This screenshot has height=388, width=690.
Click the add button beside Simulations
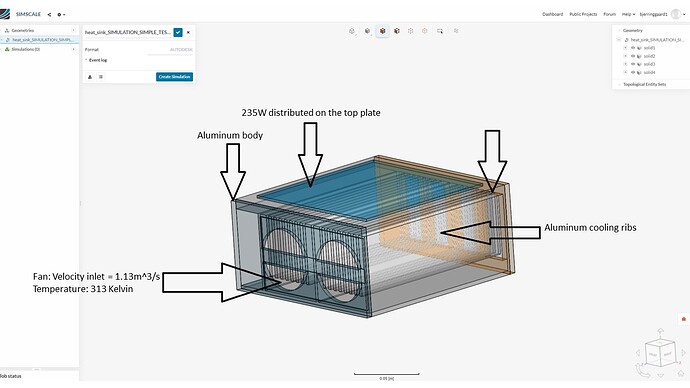[x=73, y=49]
